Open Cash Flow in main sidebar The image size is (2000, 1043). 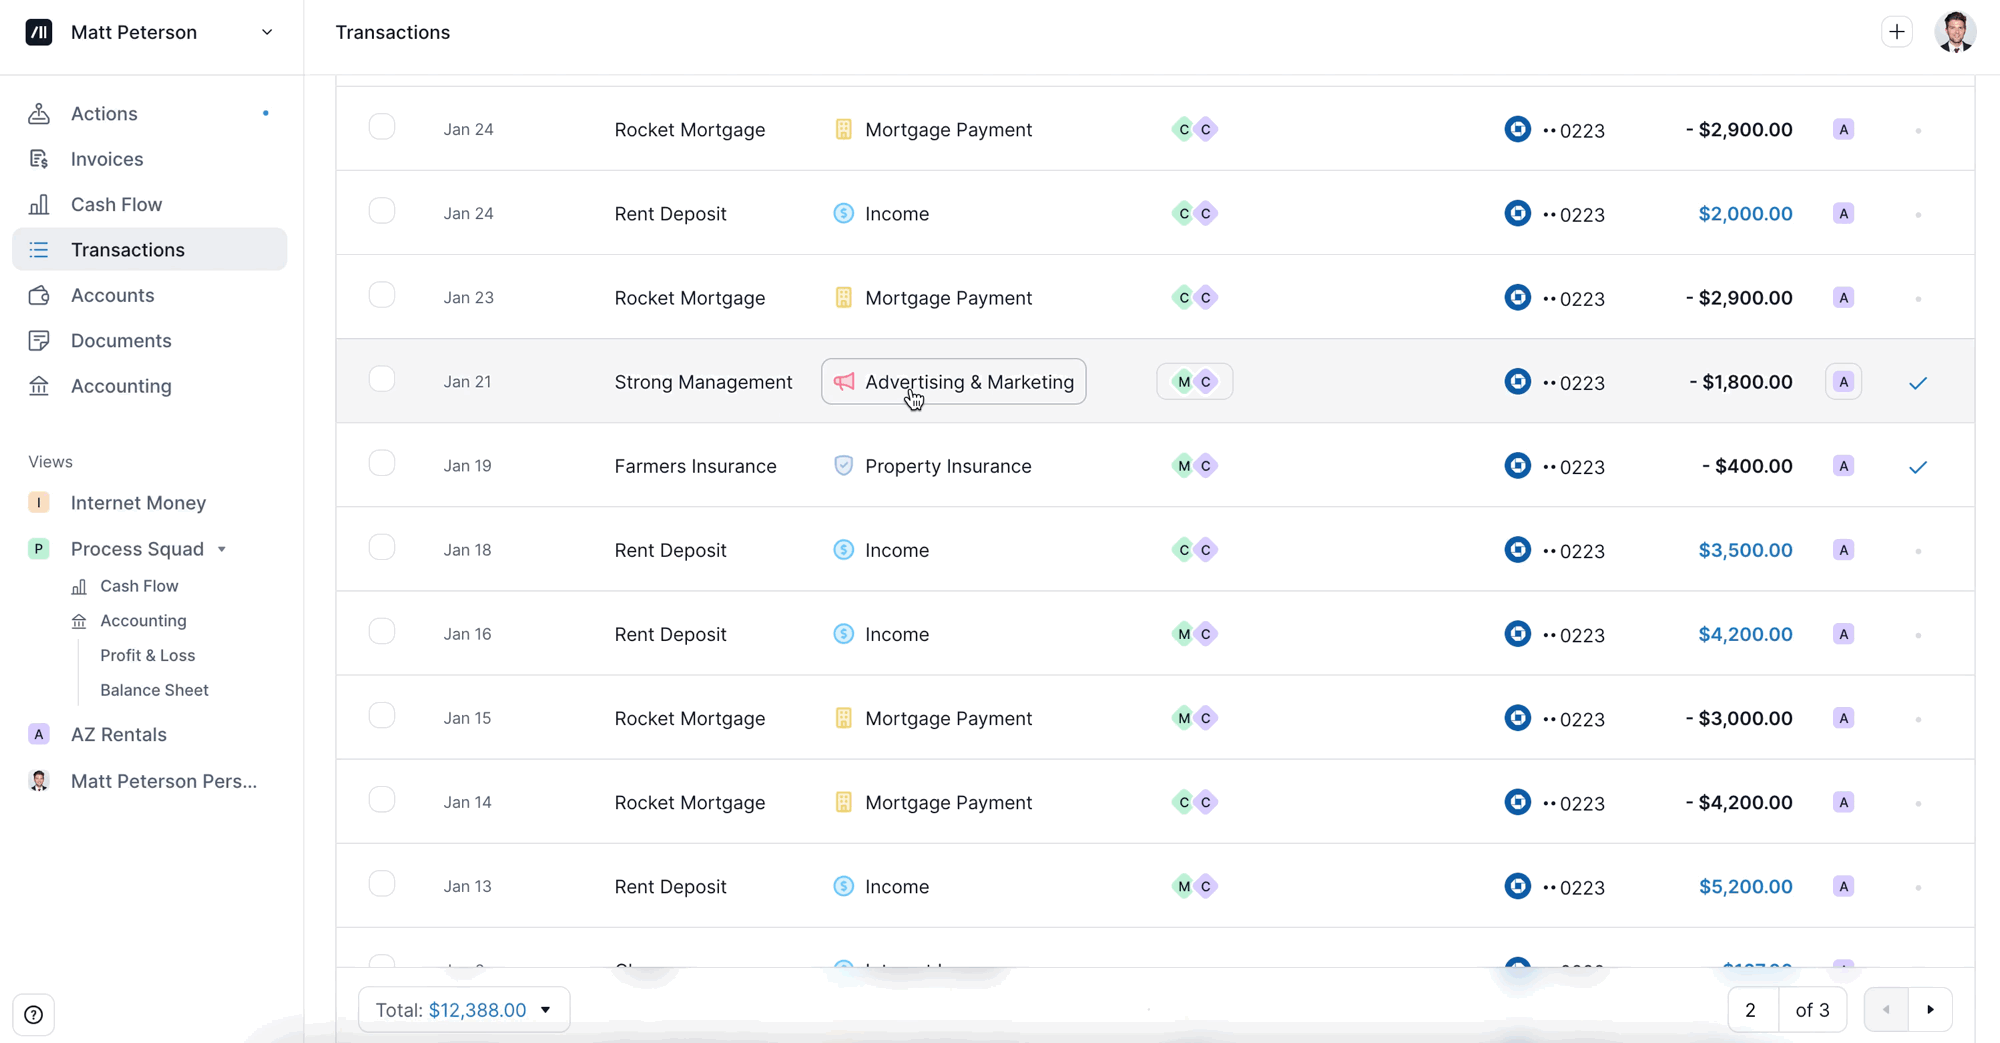(116, 204)
